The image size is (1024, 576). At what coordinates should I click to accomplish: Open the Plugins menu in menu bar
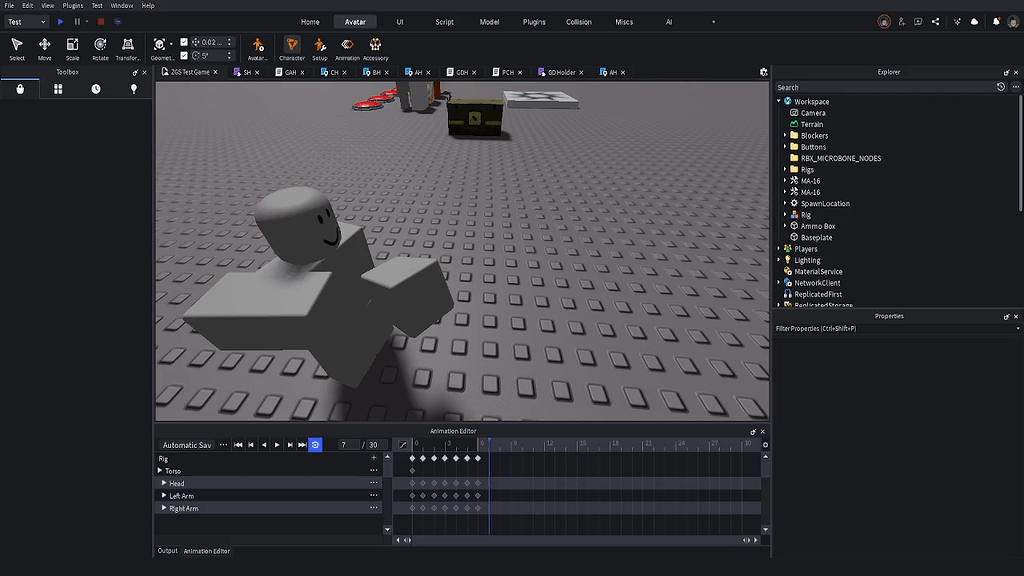72,5
